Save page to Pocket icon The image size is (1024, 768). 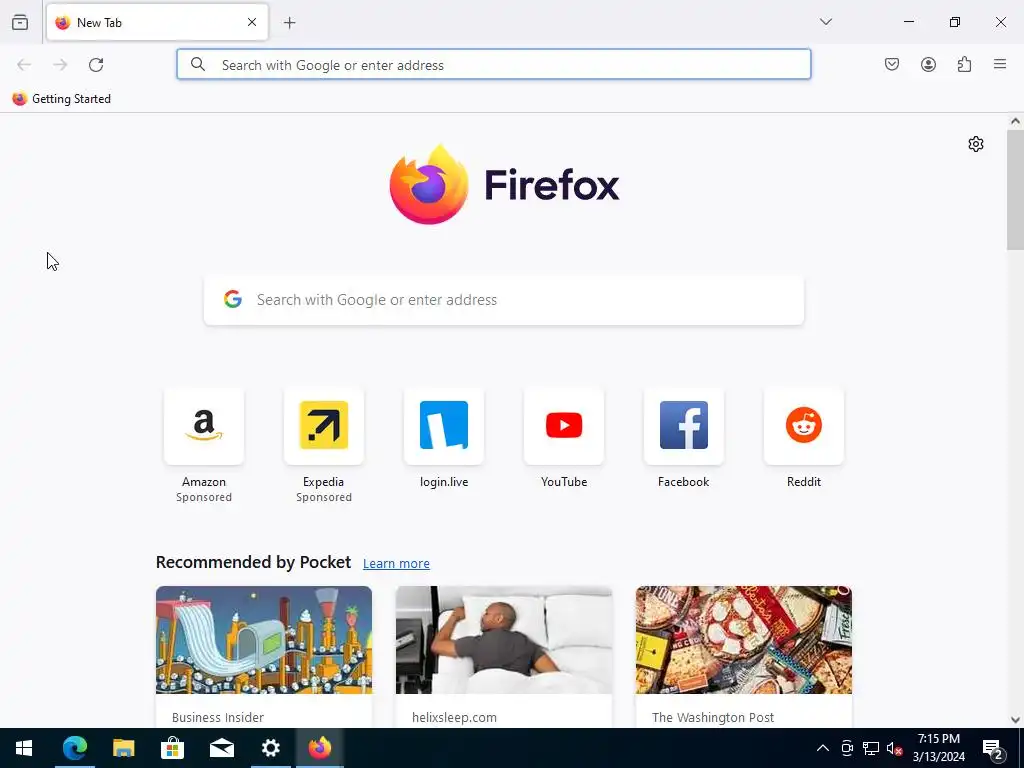[x=892, y=64]
